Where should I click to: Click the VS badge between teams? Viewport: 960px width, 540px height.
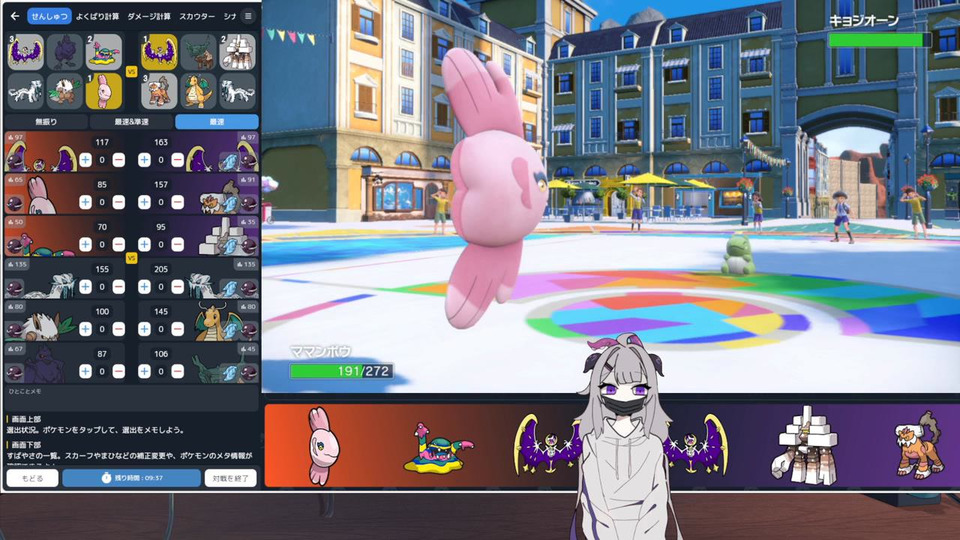131,72
